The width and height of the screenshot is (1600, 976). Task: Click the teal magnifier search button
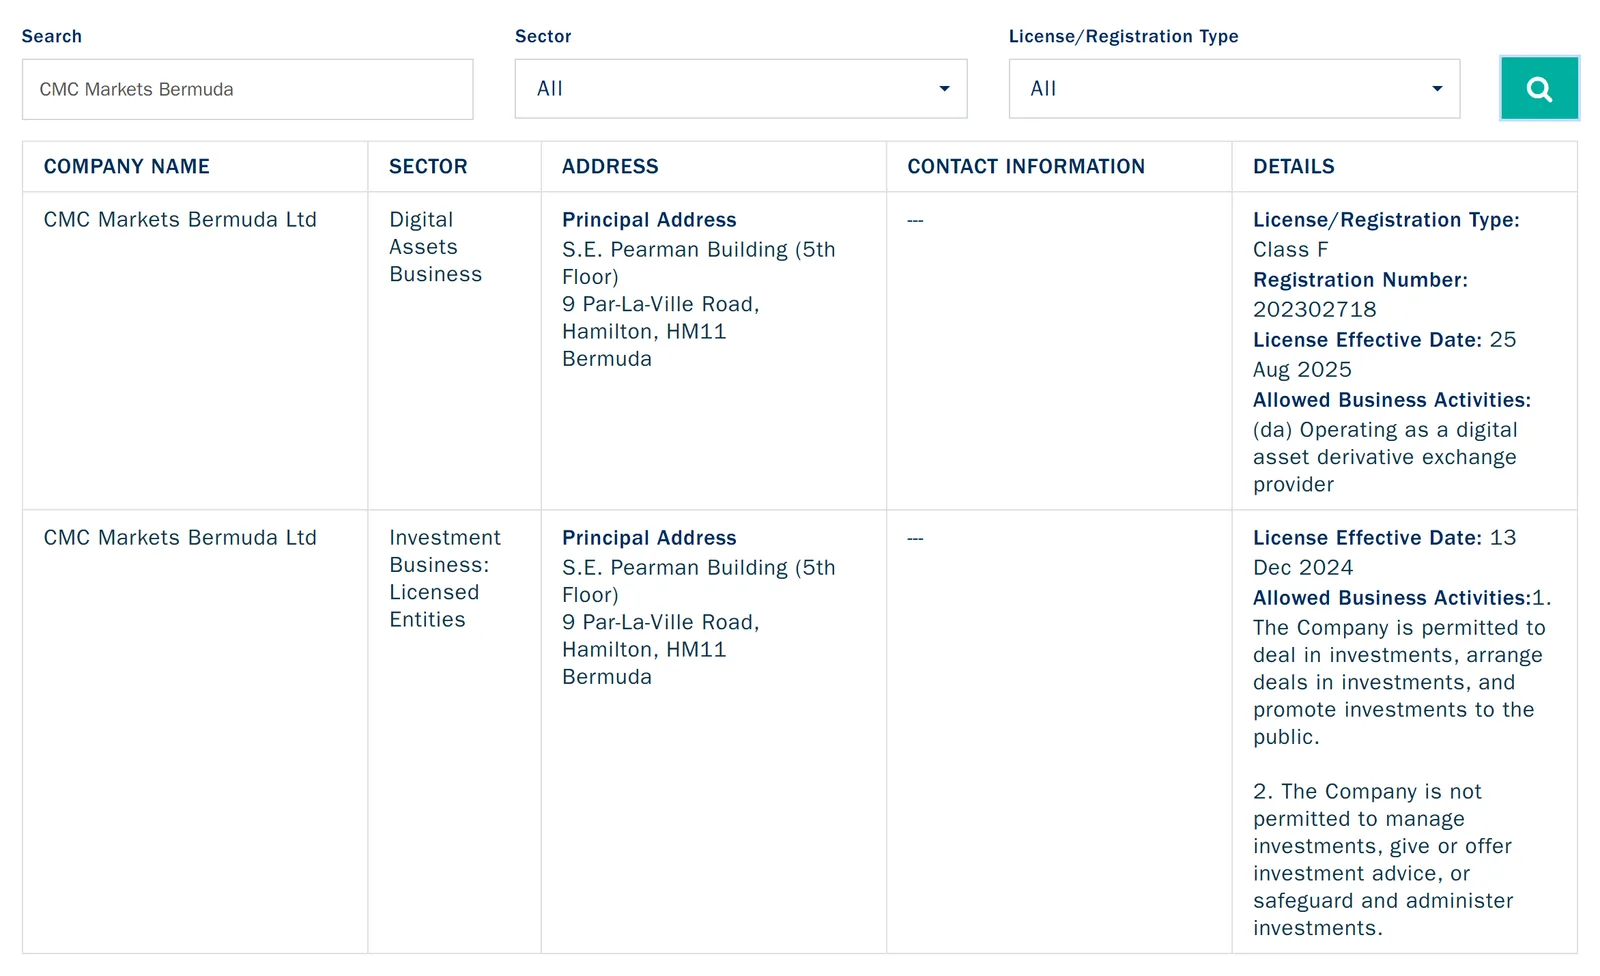coord(1539,89)
